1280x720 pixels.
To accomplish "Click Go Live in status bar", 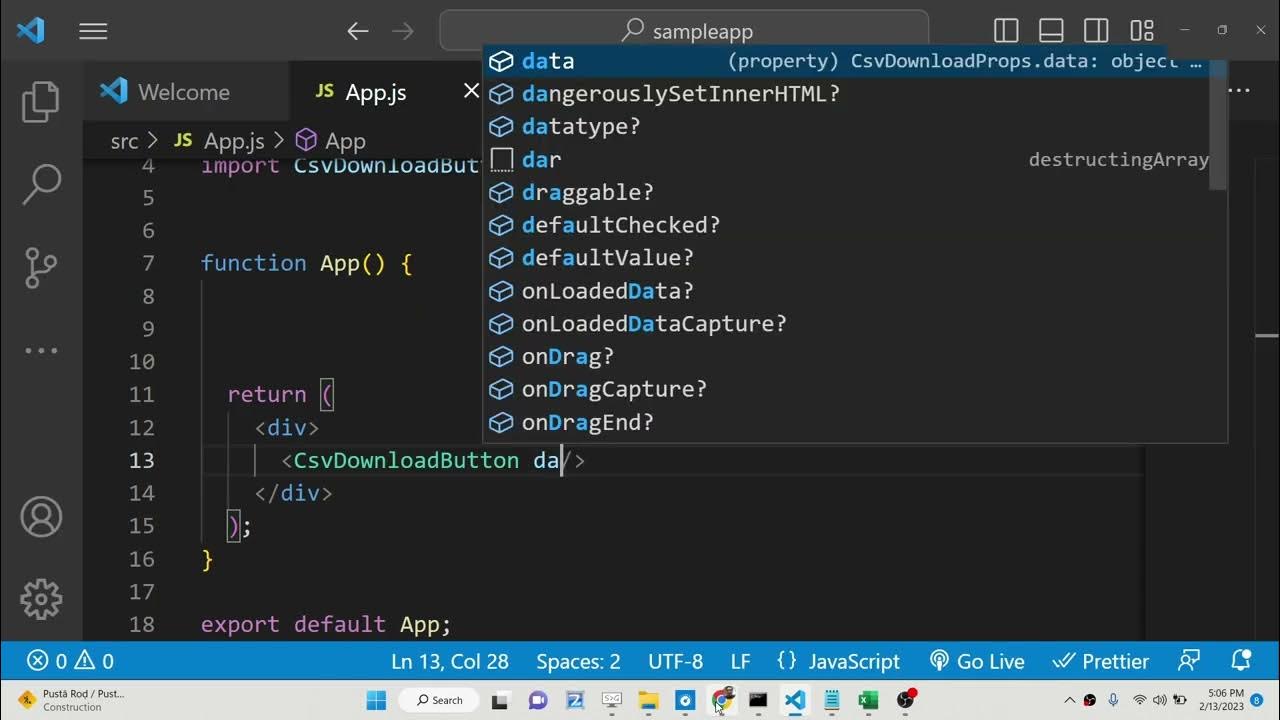I will click(x=977, y=661).
